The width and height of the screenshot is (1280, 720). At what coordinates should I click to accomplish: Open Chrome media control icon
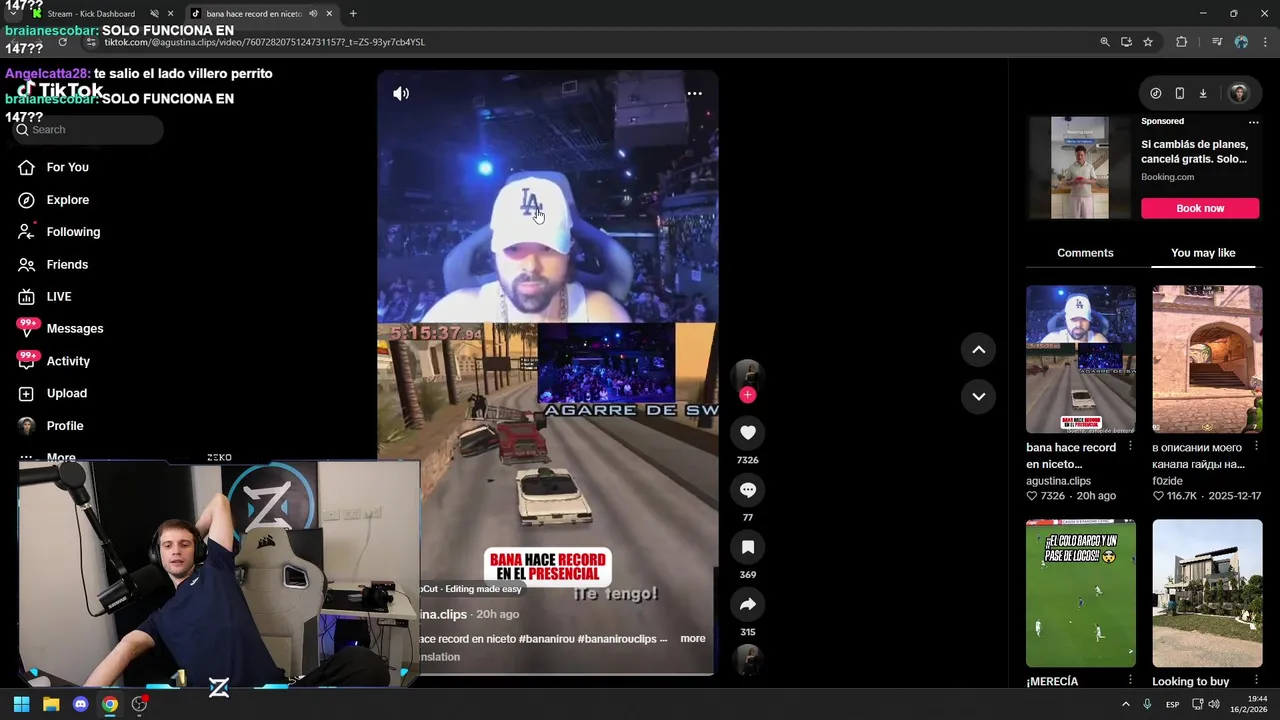[x=1217, y=42]
